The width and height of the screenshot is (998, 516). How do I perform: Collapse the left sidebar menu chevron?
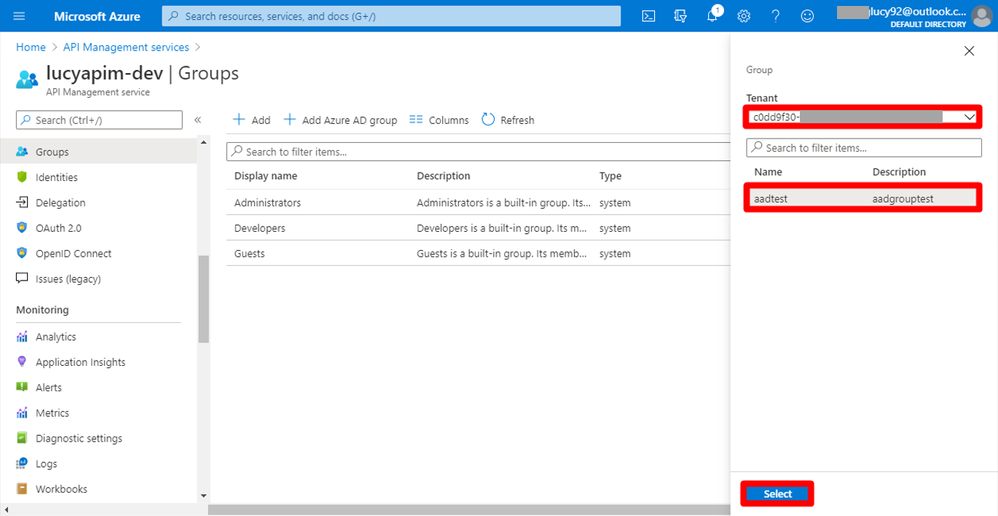(198, 120)
